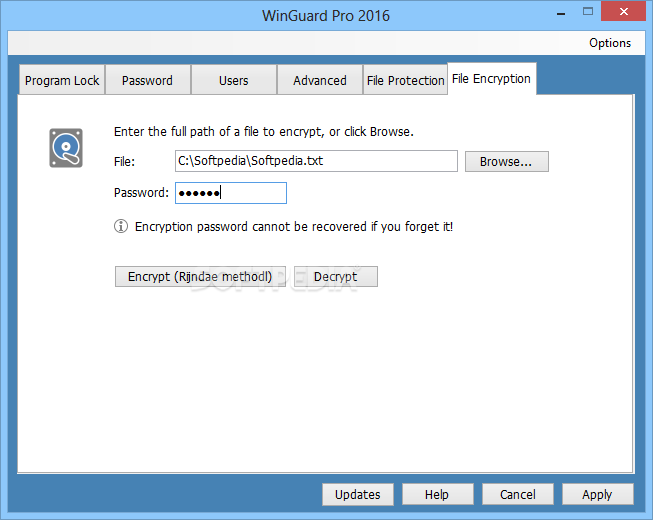This screenshot has height=520, width=653.
Task: Open Help from the bottom bar
Action: pyautogui.click(x=437, y=494)
